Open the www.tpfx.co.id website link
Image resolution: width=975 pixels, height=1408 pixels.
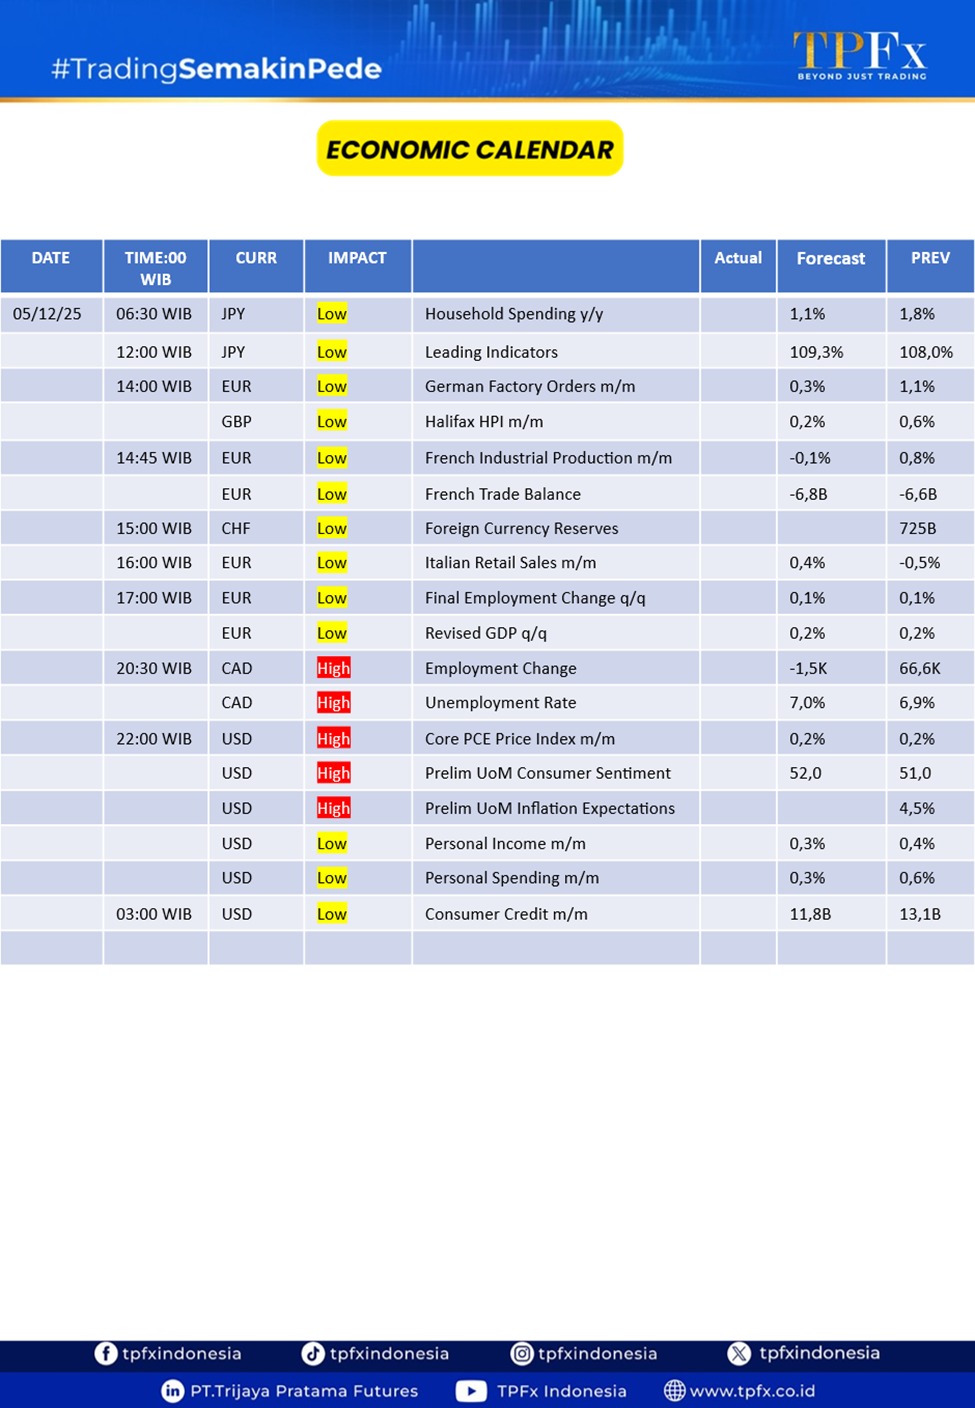[x=752, y=1391]
